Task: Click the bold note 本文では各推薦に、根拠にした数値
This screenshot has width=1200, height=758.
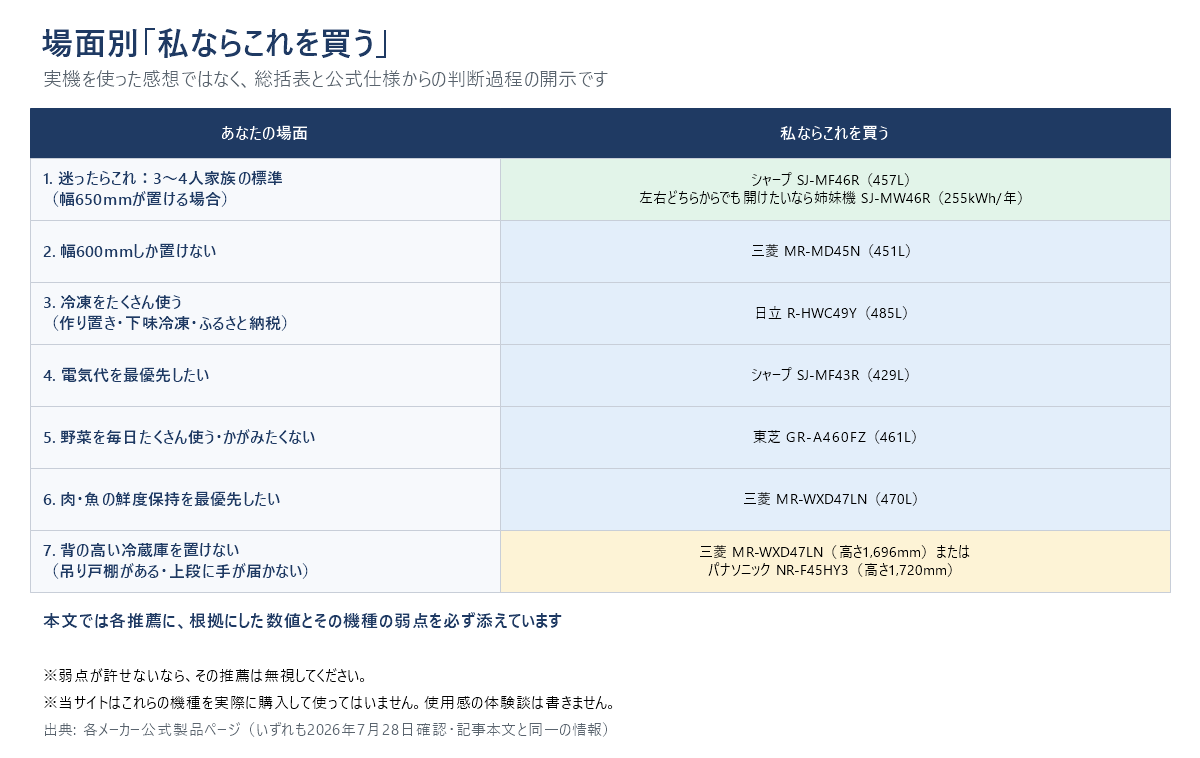Action: pyautogui.click(x=302, y=621)
